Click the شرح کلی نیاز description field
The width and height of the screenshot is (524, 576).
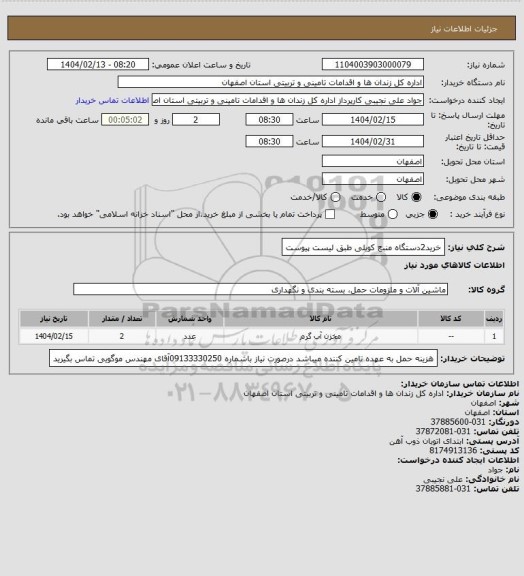[x=363, y=248]
